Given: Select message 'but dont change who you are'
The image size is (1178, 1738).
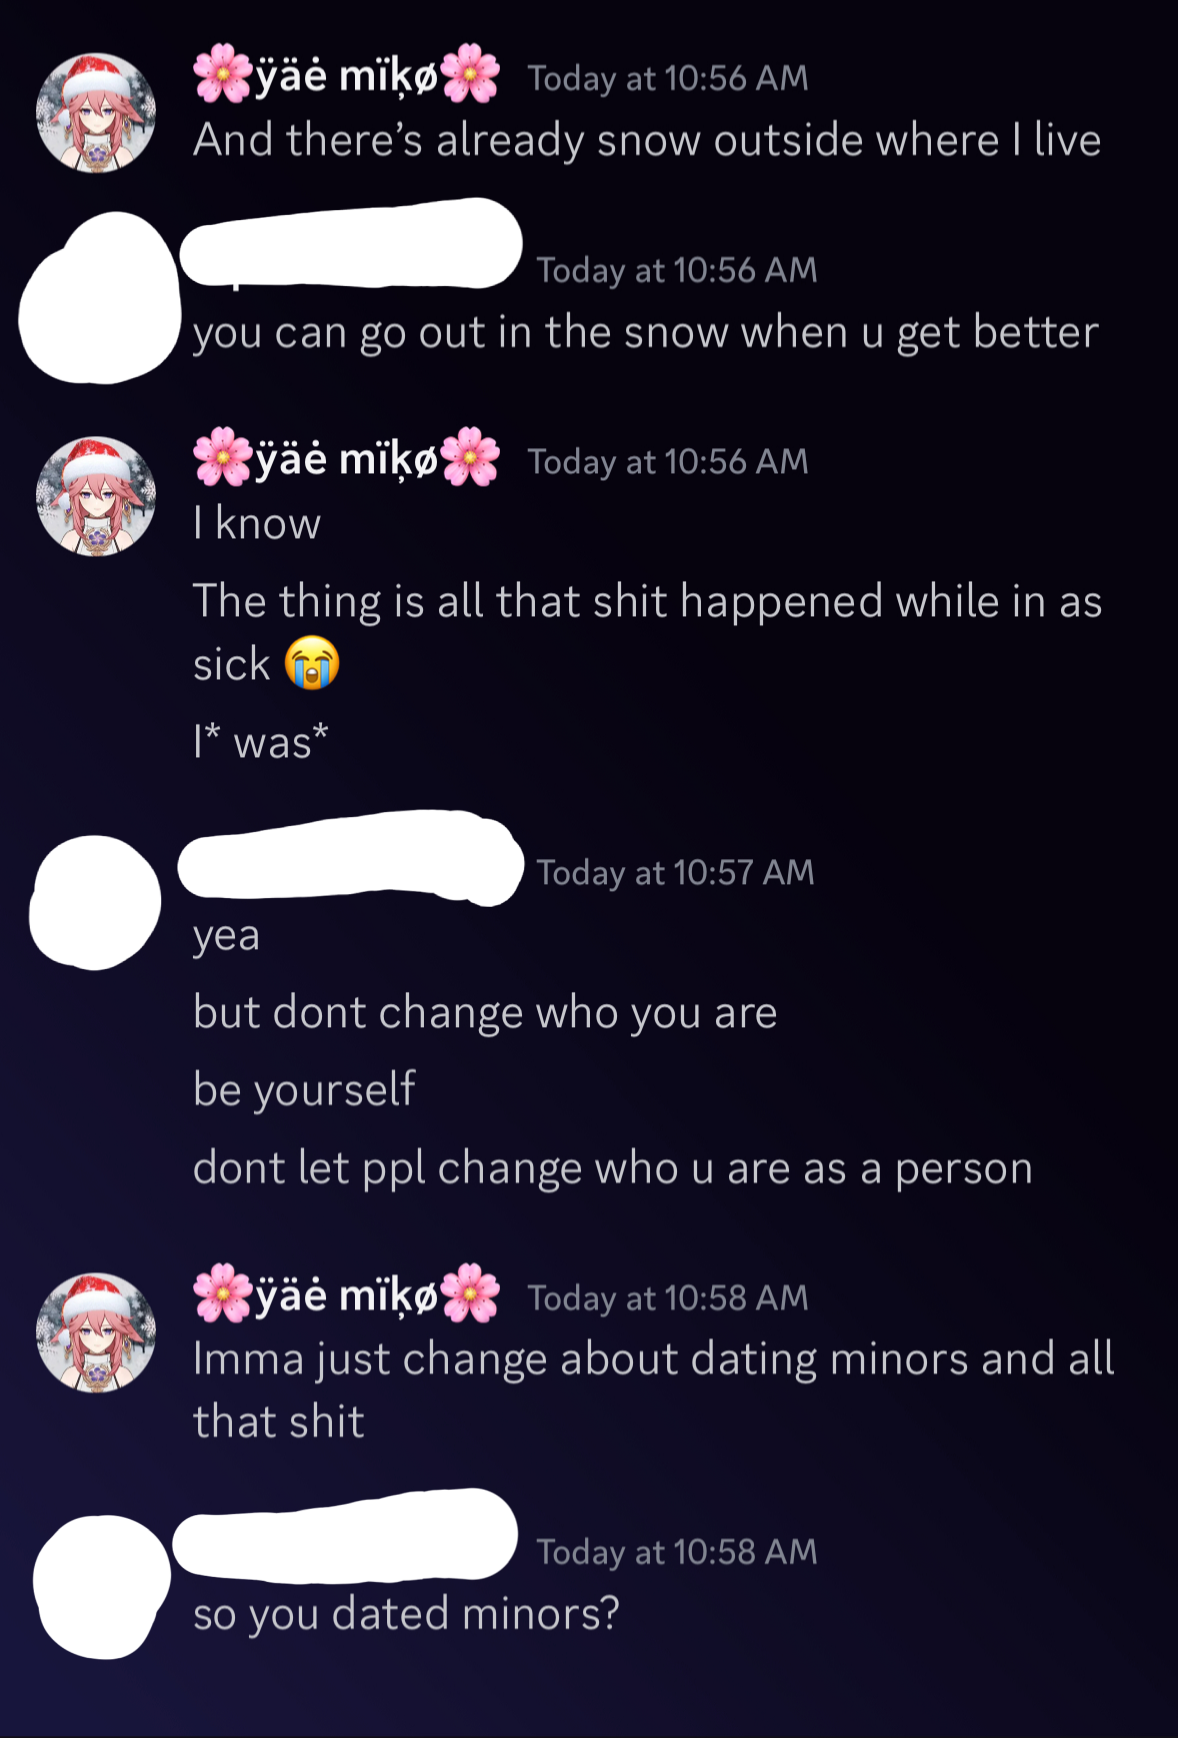Looking at the screenshot, I should click(x=485, y=1012).
